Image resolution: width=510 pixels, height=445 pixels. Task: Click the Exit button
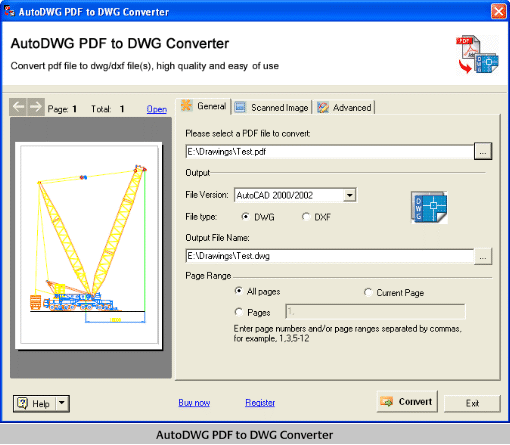tap(472, 403)
